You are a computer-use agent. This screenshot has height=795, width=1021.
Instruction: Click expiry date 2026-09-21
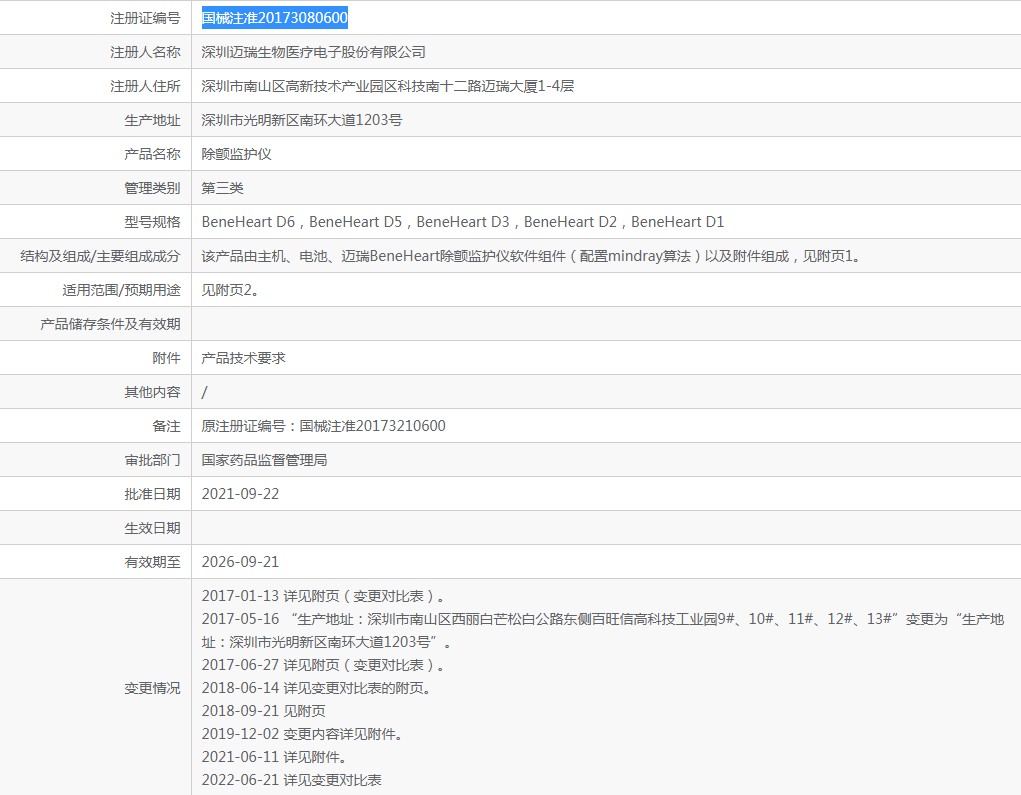(240, 562)
